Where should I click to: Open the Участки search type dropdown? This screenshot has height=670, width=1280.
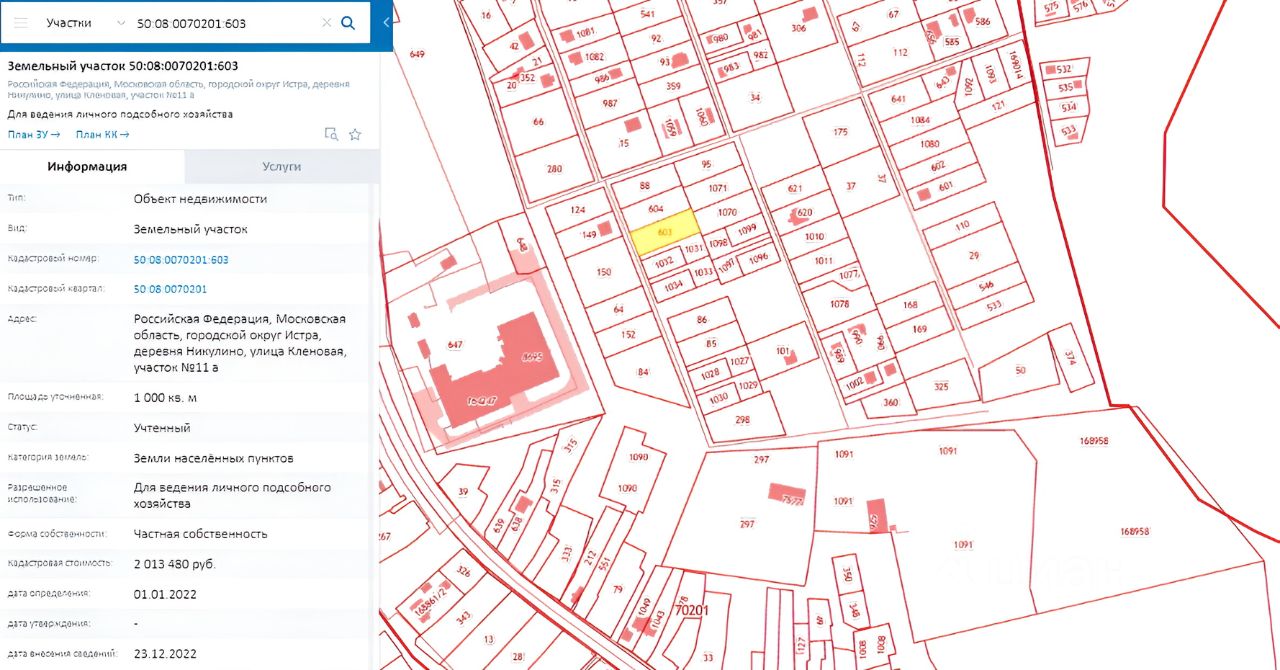coord(85,22)
